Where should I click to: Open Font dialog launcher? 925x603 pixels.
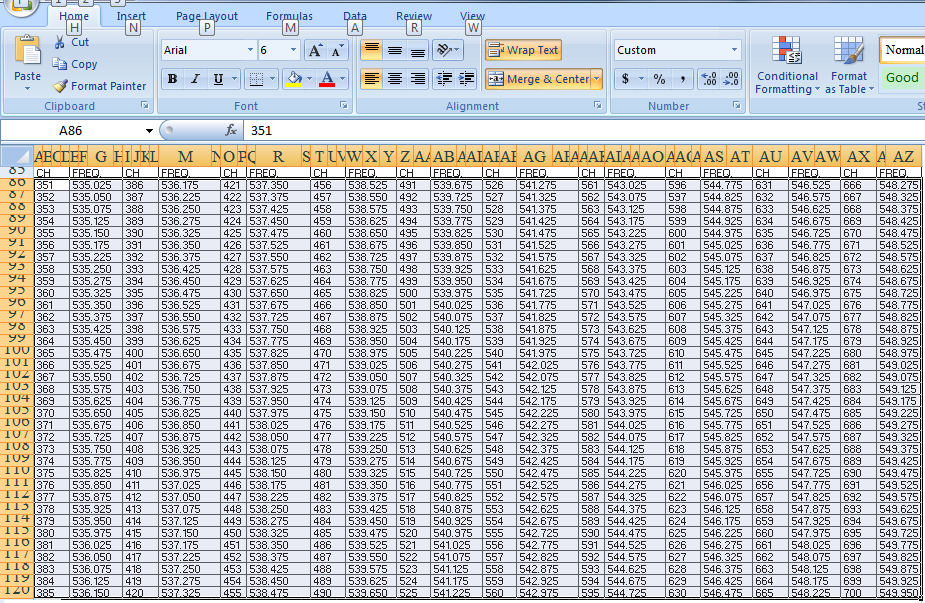coord(344,105)
